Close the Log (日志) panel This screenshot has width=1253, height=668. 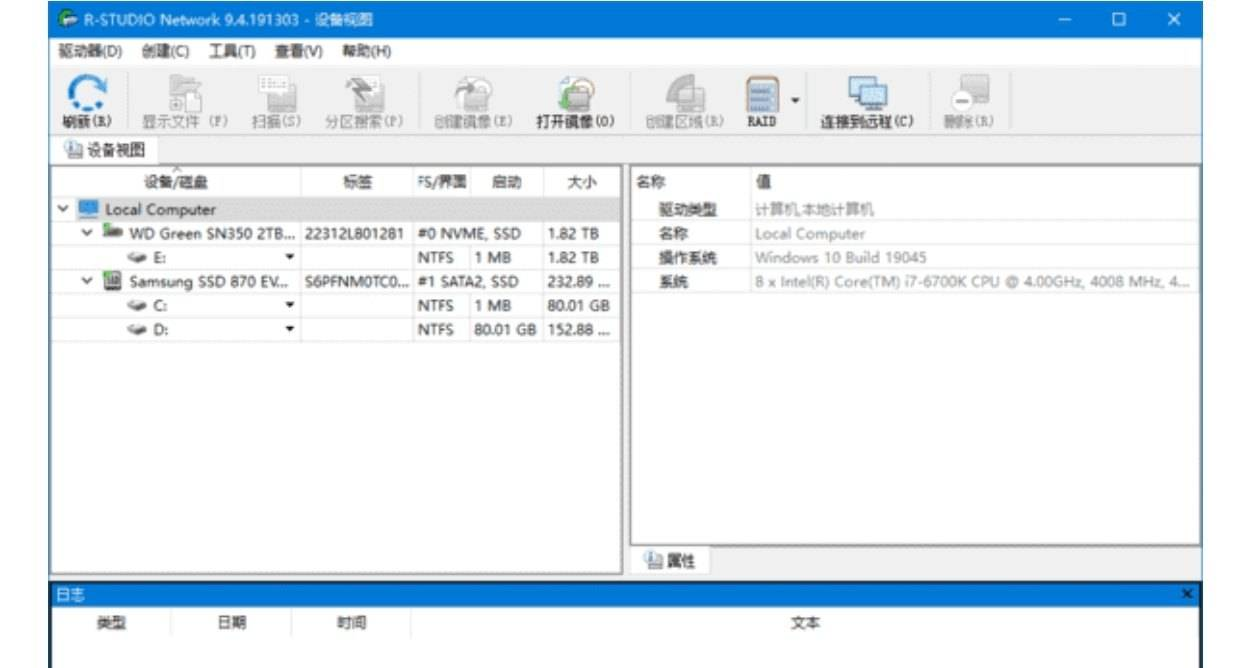tap(1187, 595)
